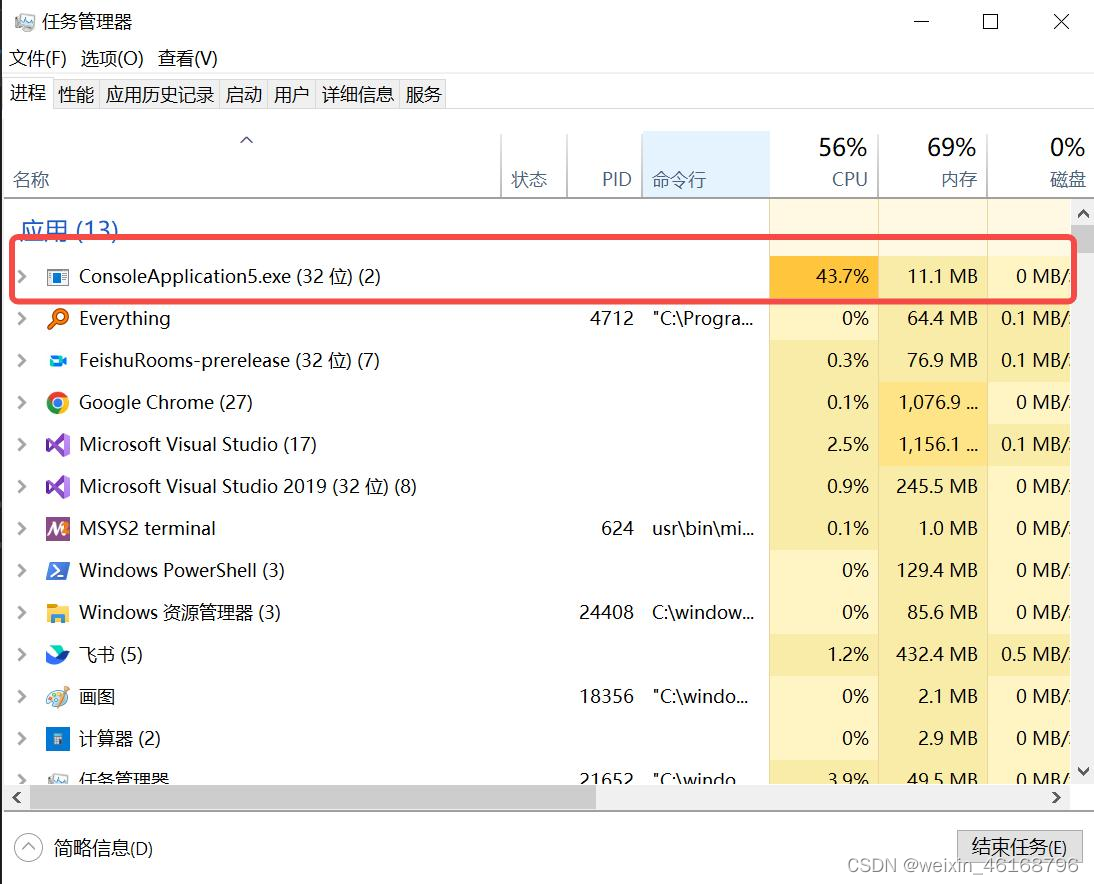Click the 1,076.9 memory value for Chrome
This screenshot has height=884, width=1094.
tap(938, 403)
